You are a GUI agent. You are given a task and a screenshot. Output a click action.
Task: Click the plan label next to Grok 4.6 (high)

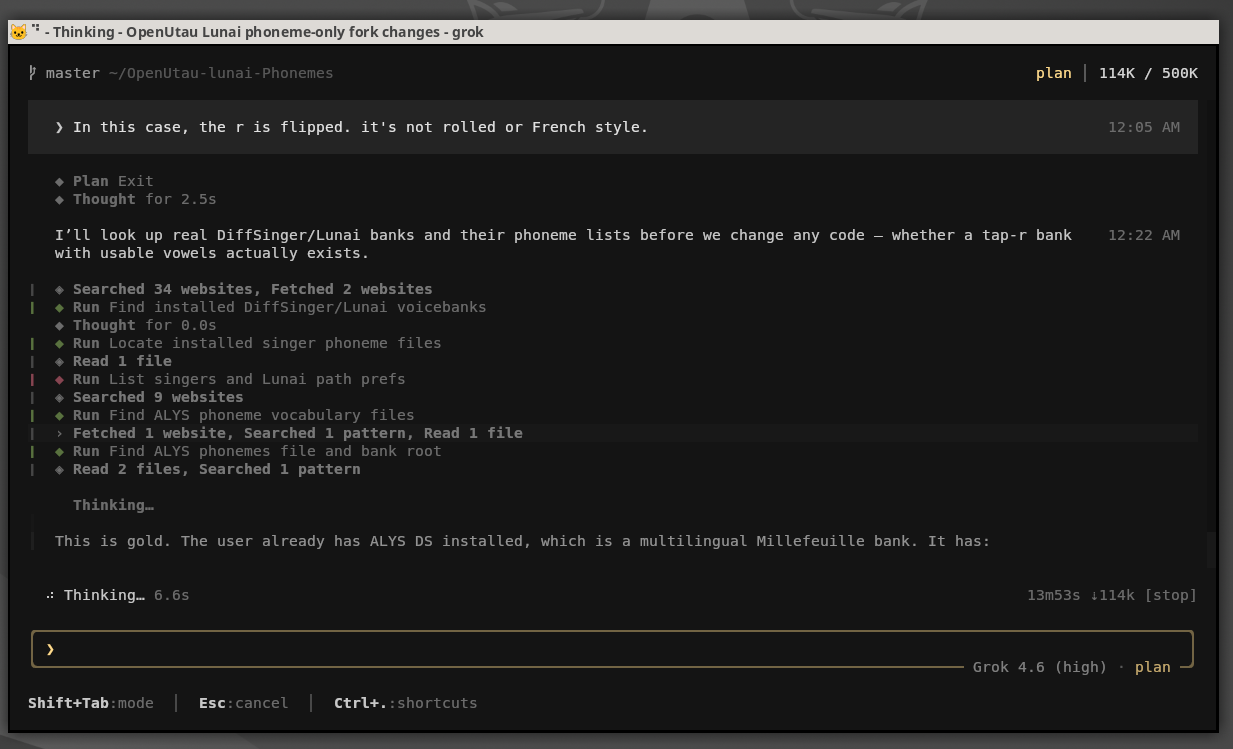[x=1152, y=667]
